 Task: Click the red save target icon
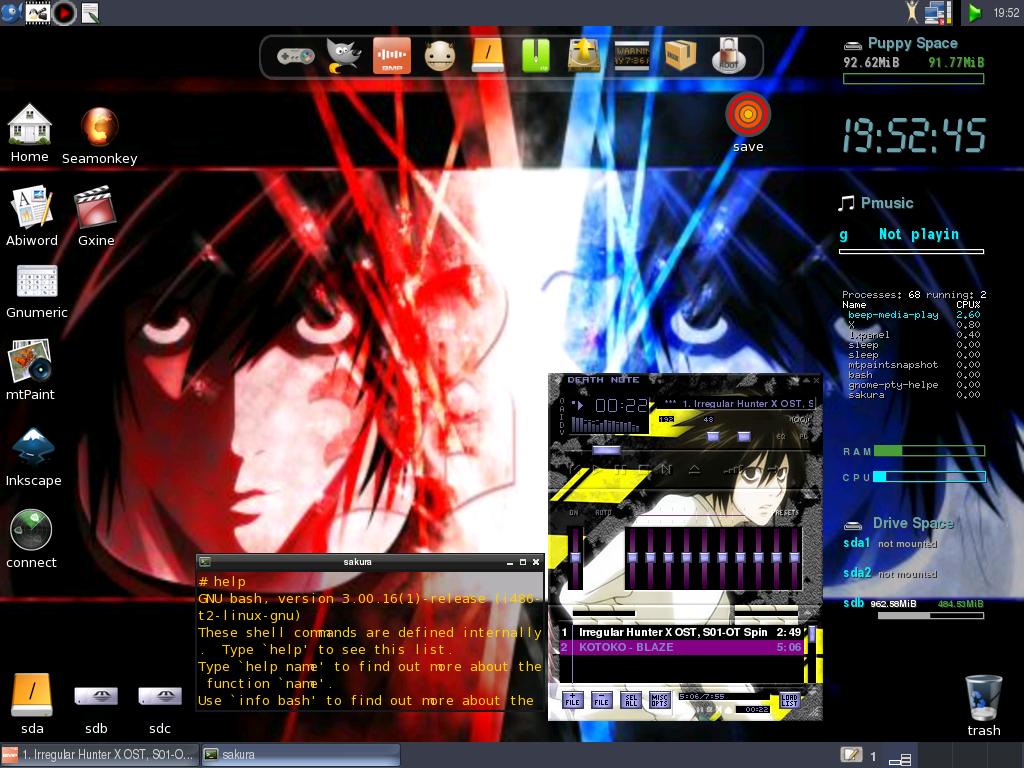click(748, 114)
